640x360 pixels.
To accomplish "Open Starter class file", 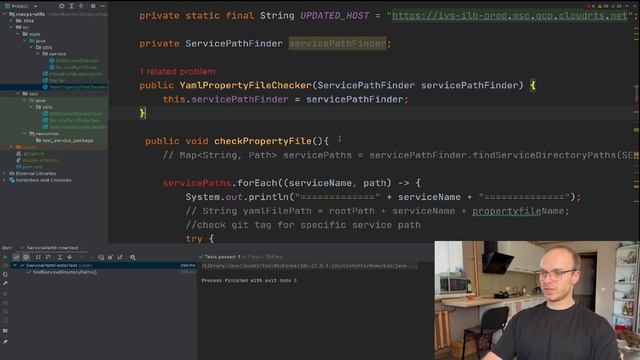I will (54, 80).
